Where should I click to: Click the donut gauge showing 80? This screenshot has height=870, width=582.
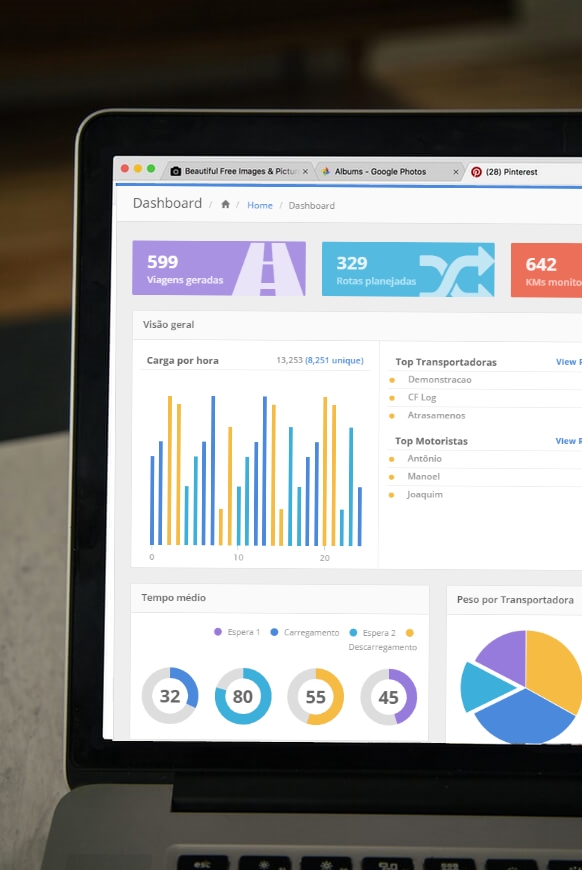click(243, 696)
